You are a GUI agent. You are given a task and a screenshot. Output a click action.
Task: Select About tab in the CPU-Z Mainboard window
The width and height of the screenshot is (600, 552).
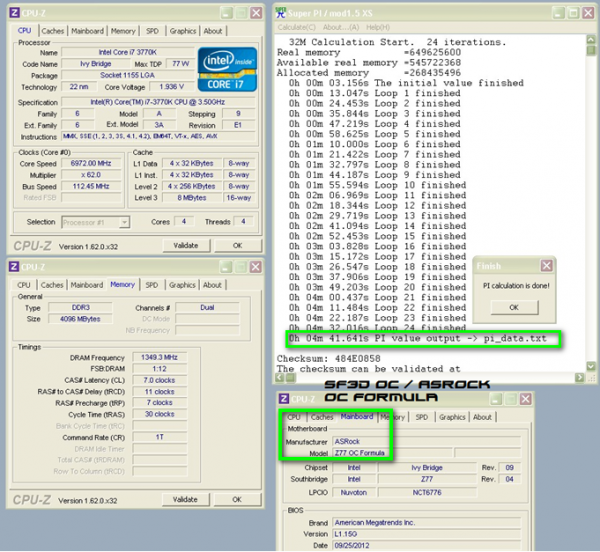point(482,417)
